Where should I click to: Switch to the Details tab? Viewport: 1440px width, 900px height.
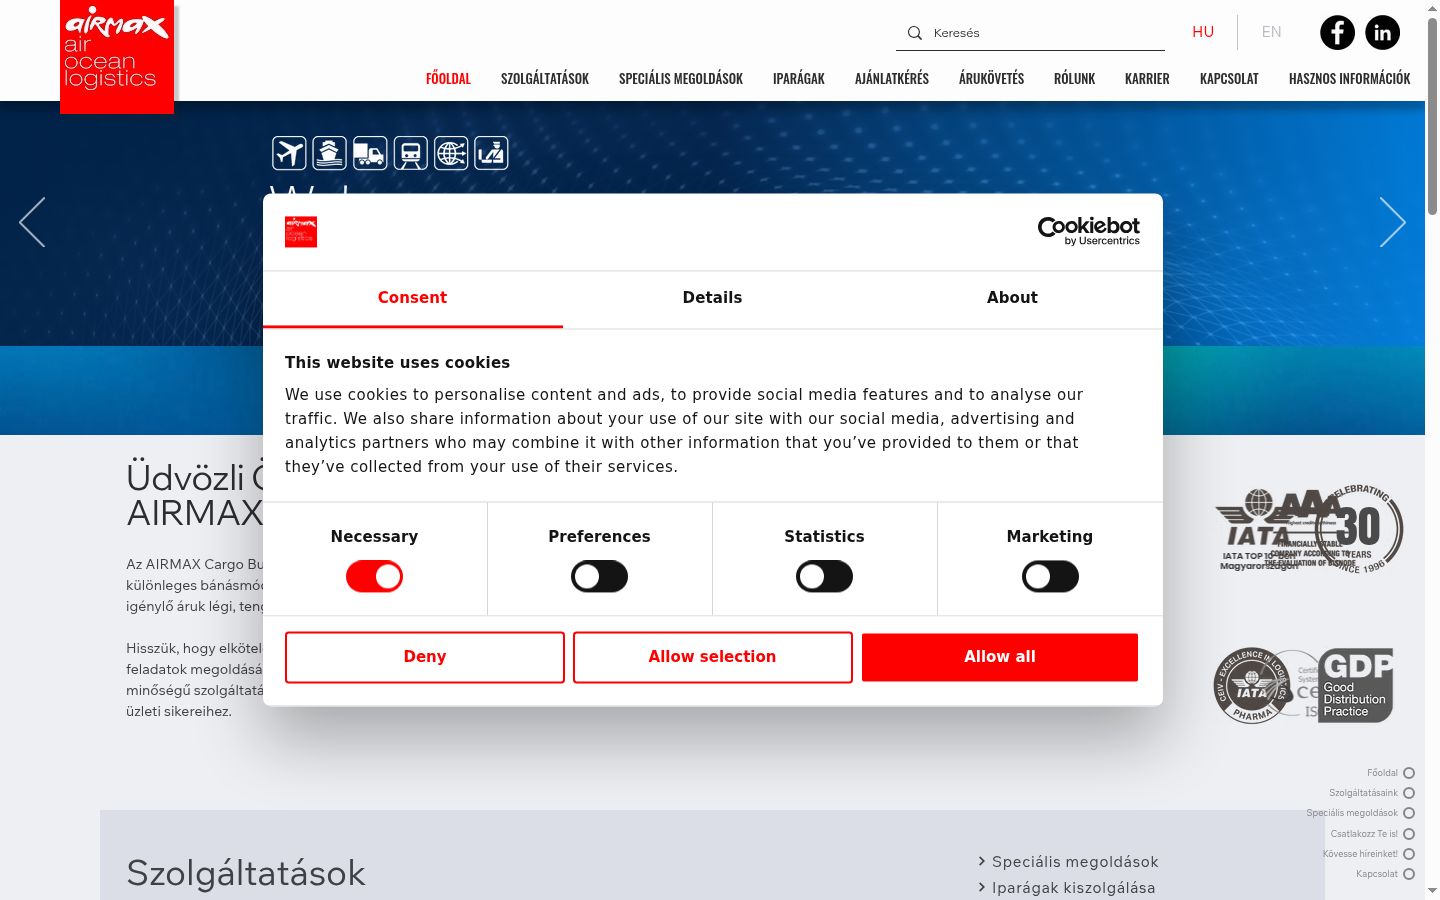[712, 298]
